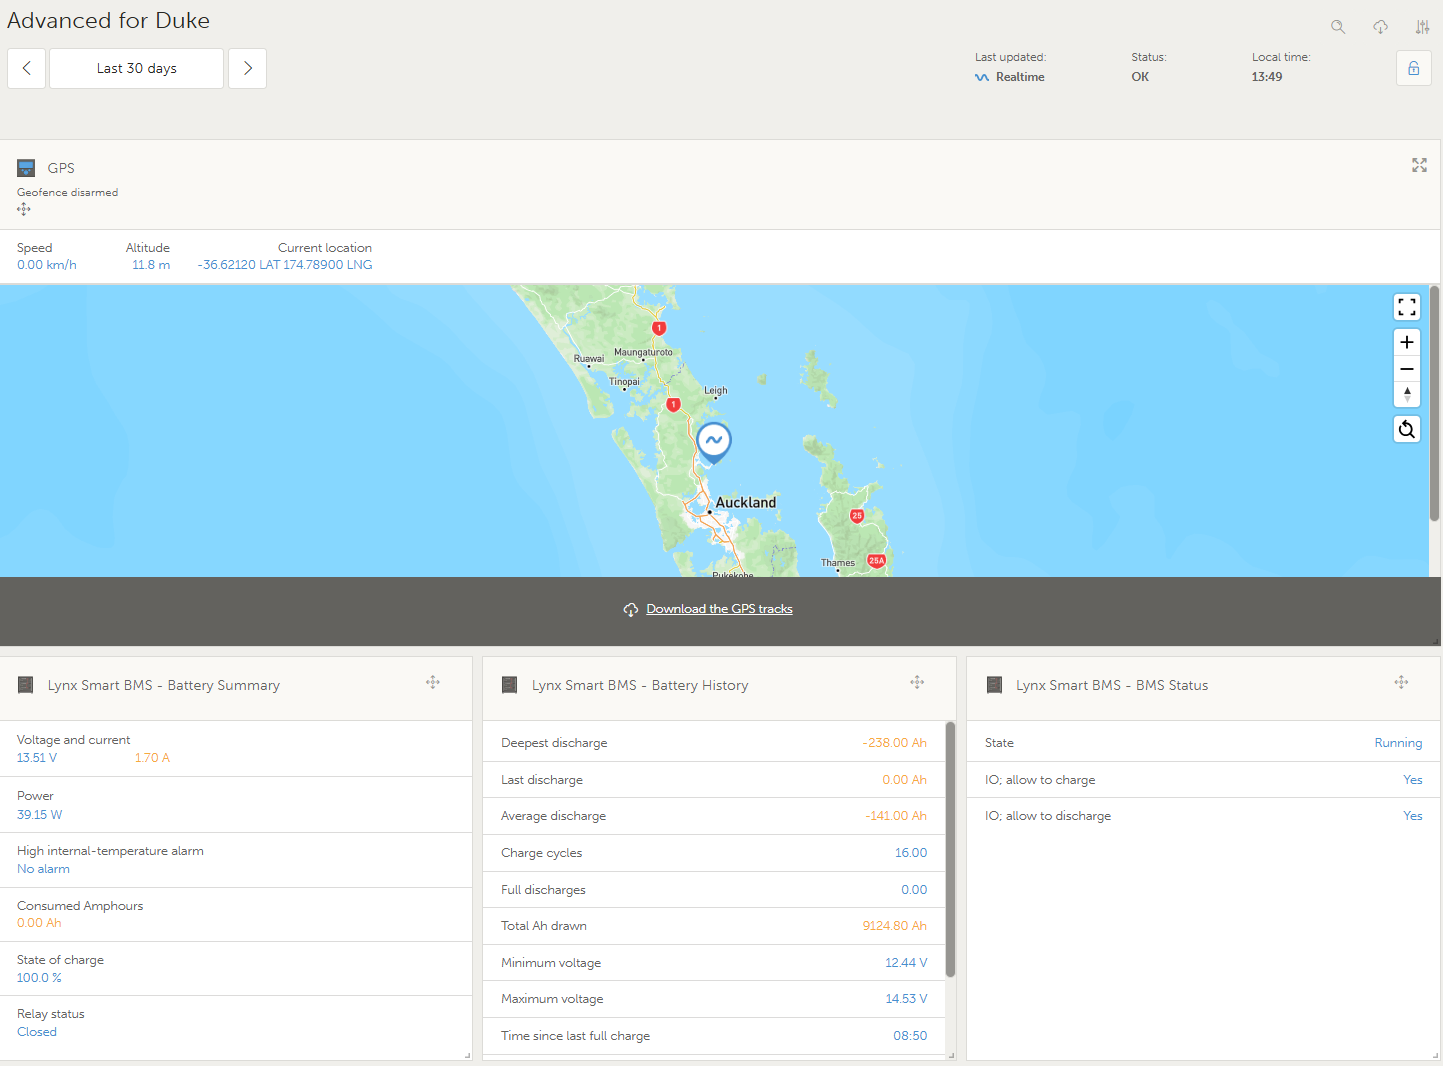The image size is (1443, 1066).
Task: Click the map recenter search icon
Action: click(1407, 429)
